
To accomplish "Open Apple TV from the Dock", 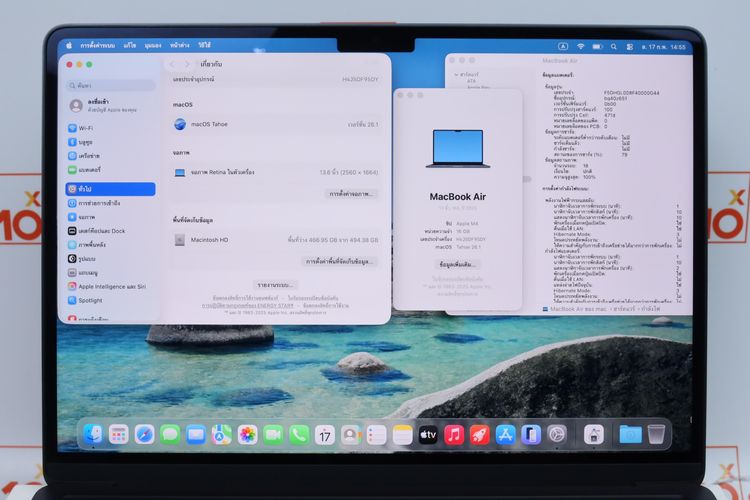I will pyautogui.click(x=428, y=435).
